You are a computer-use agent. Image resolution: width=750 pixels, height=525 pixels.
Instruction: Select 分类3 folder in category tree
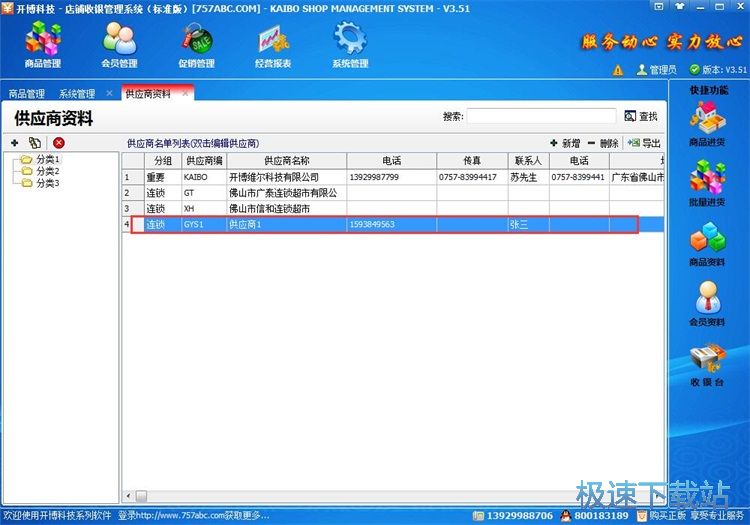47,183
